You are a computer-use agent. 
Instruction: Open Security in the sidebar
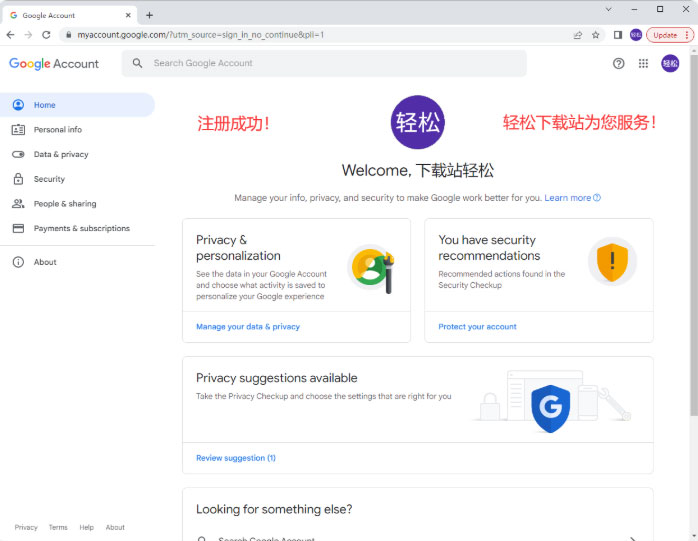click(x=77, y=179)
